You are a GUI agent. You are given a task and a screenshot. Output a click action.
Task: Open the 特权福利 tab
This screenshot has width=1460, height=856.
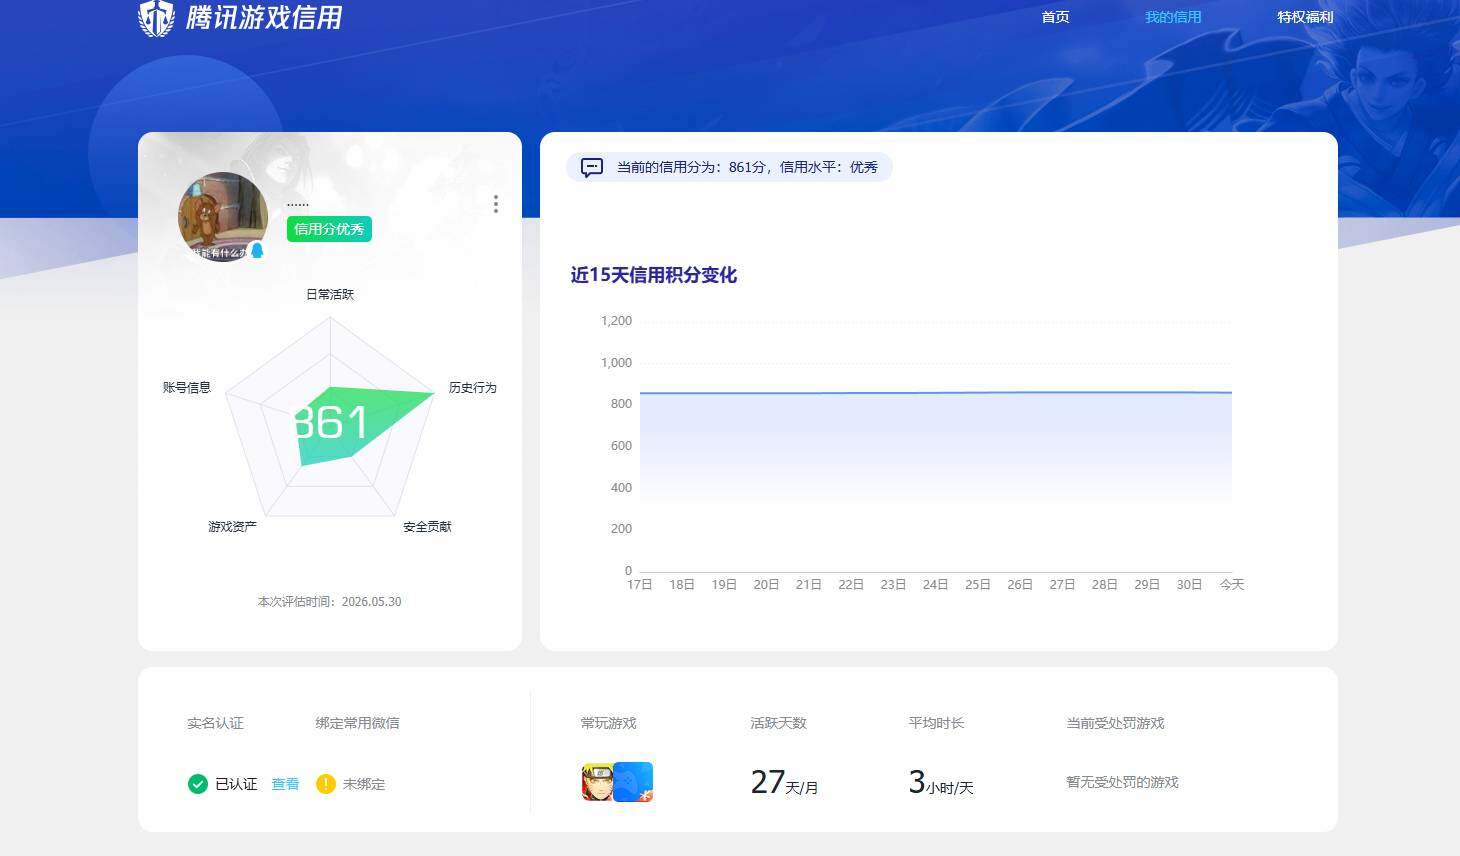coord(1305,17)
